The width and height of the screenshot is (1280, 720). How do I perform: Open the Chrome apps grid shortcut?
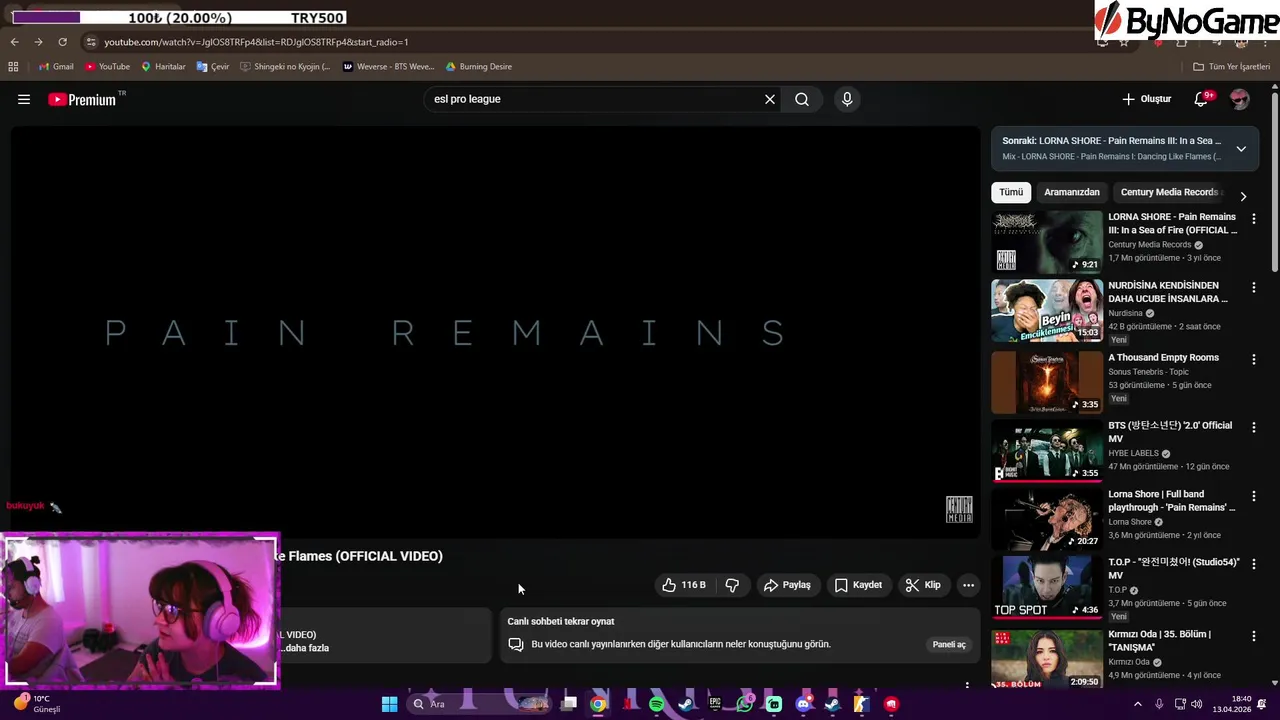click(13, 67)
